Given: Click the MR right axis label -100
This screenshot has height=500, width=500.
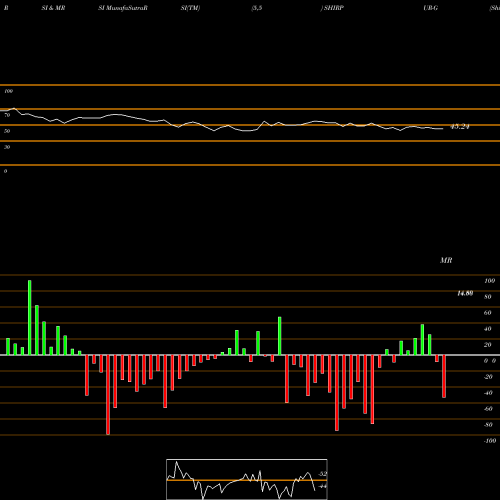Looking at the screenshot, I should point(490,441).
